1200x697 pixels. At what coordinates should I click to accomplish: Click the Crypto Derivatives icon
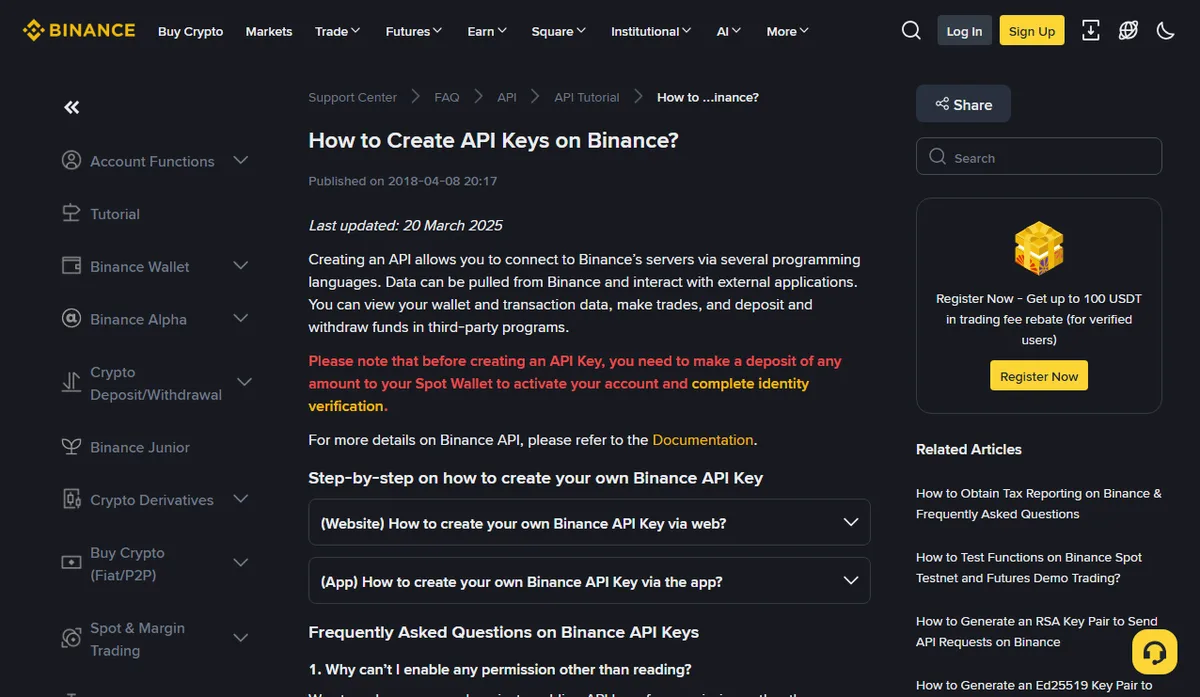(x=71, y=499)
